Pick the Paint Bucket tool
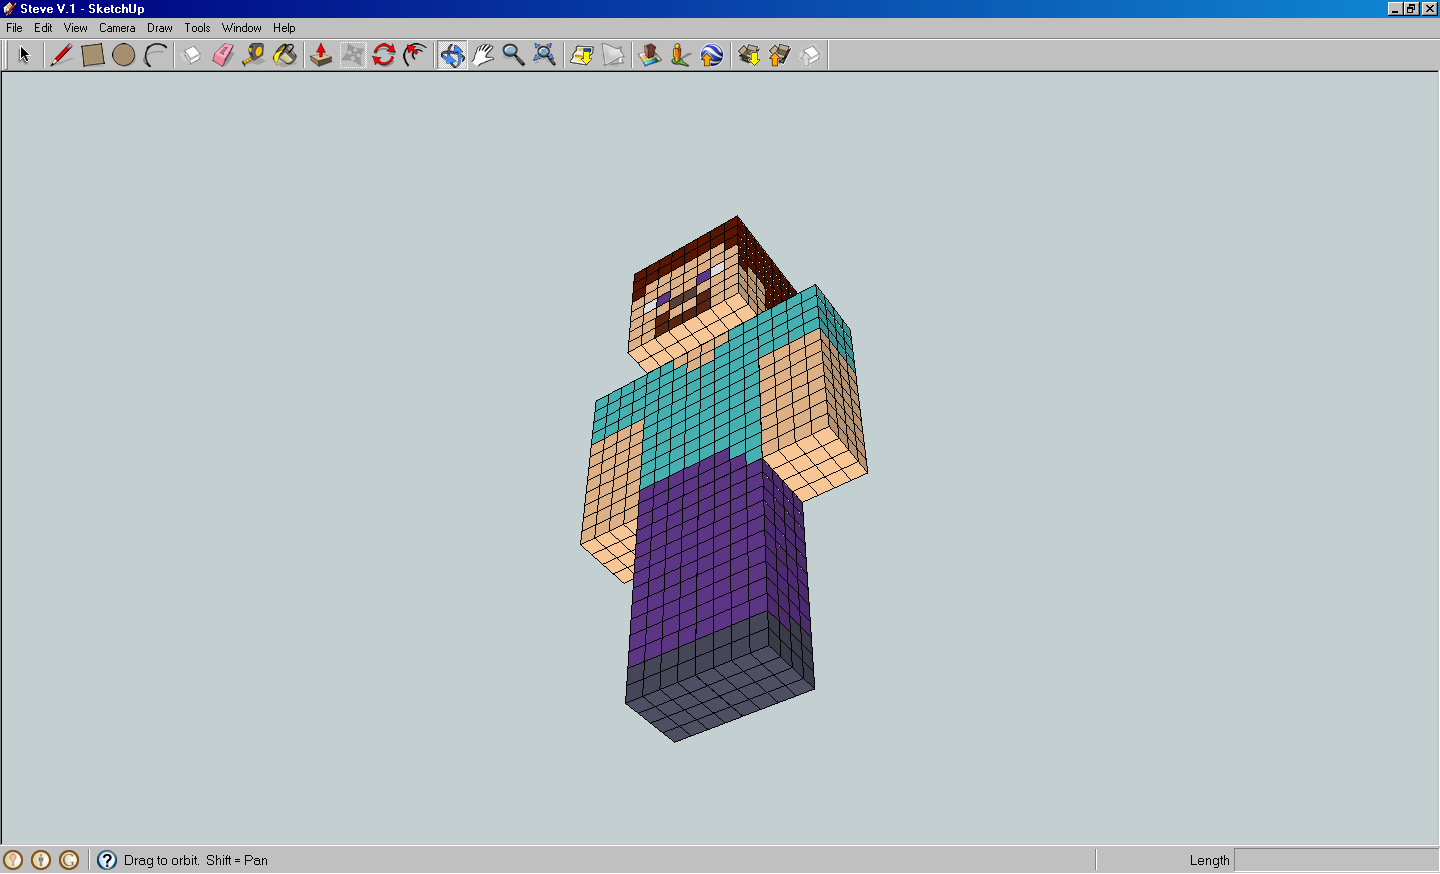The image size is (1440, 874). (x=285, y=55)
